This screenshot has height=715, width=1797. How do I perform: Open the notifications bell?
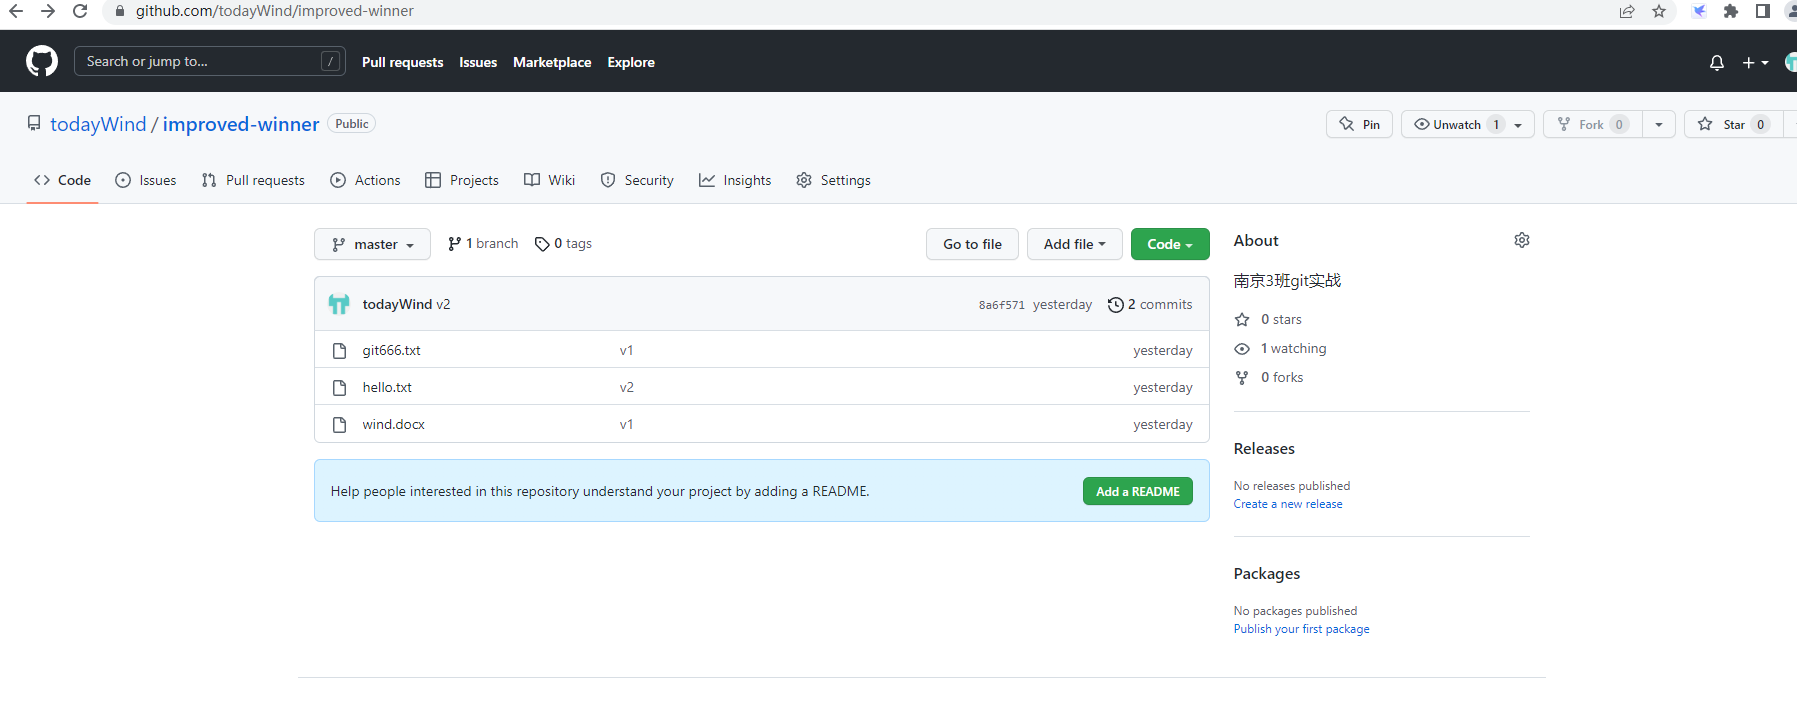1716,63
